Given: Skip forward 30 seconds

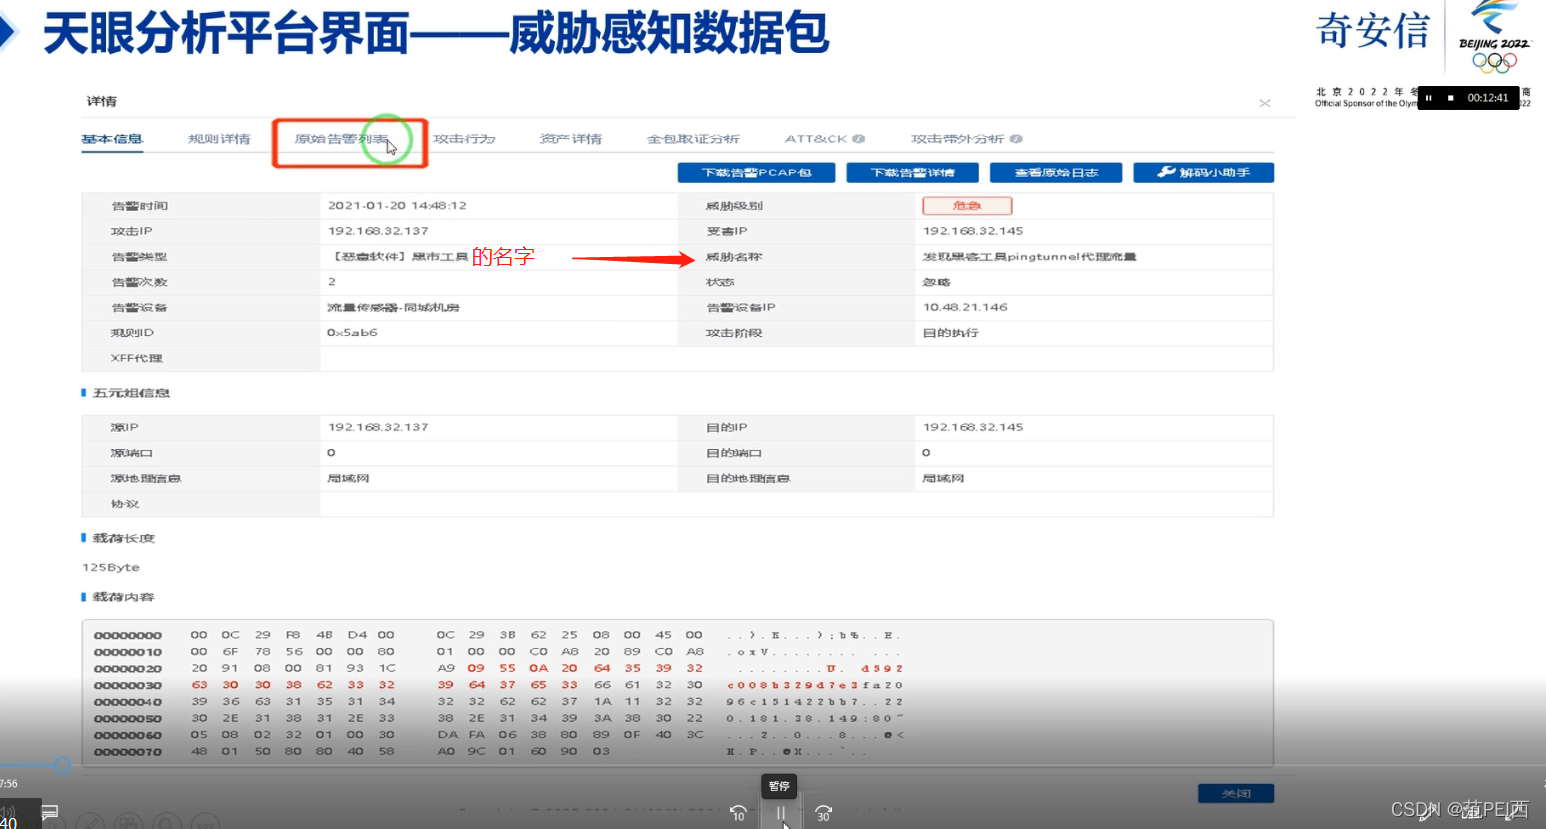Looking at the screenshot, I should [823, 813].
